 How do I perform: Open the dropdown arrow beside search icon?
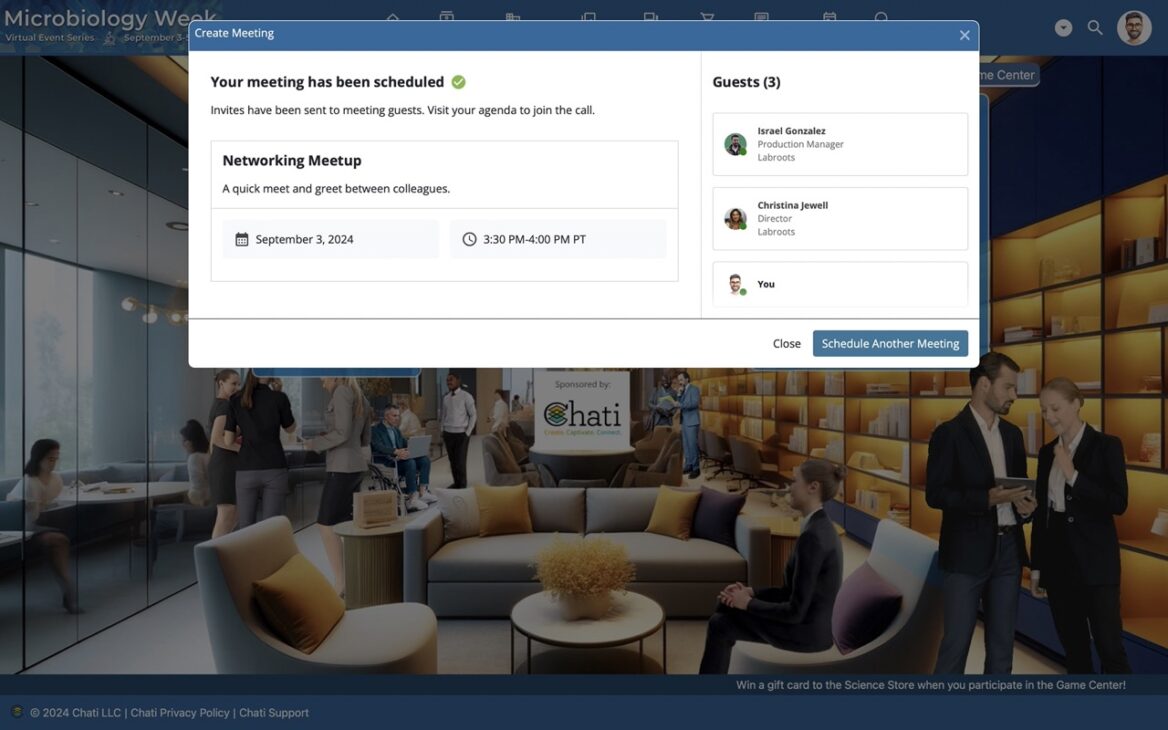click(x=1063, y=28)
